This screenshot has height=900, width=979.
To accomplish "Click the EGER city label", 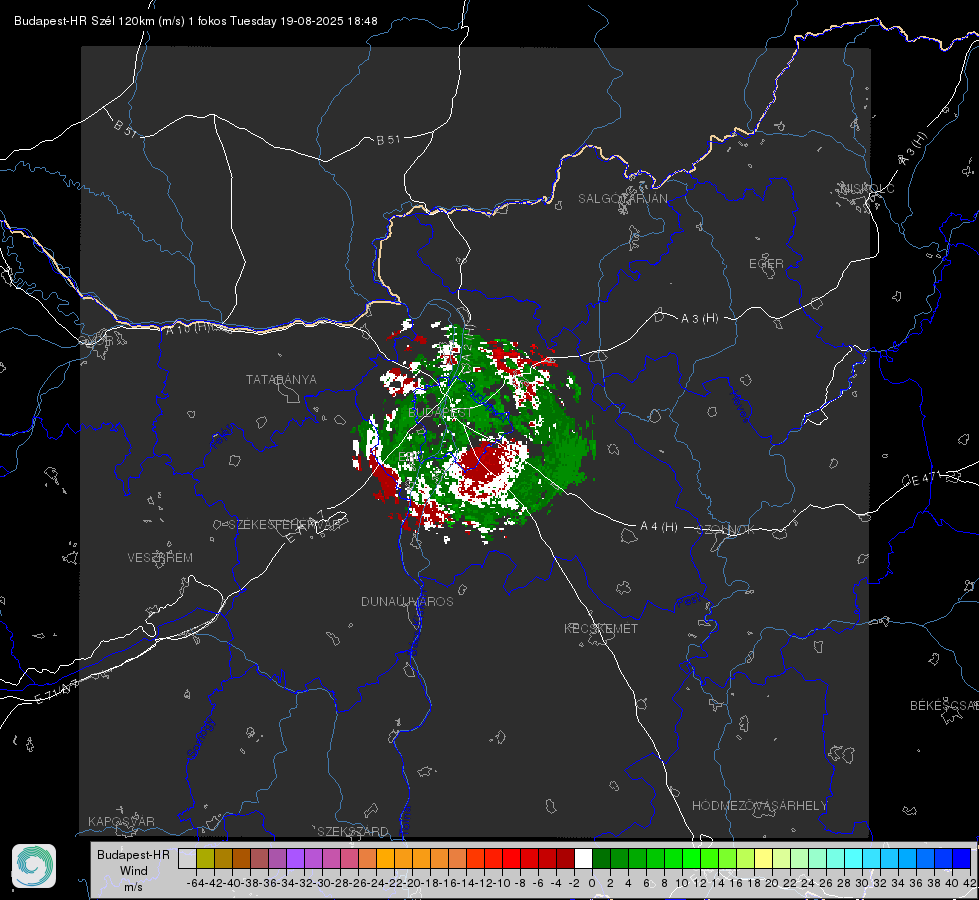I will [x=766, y=264].
